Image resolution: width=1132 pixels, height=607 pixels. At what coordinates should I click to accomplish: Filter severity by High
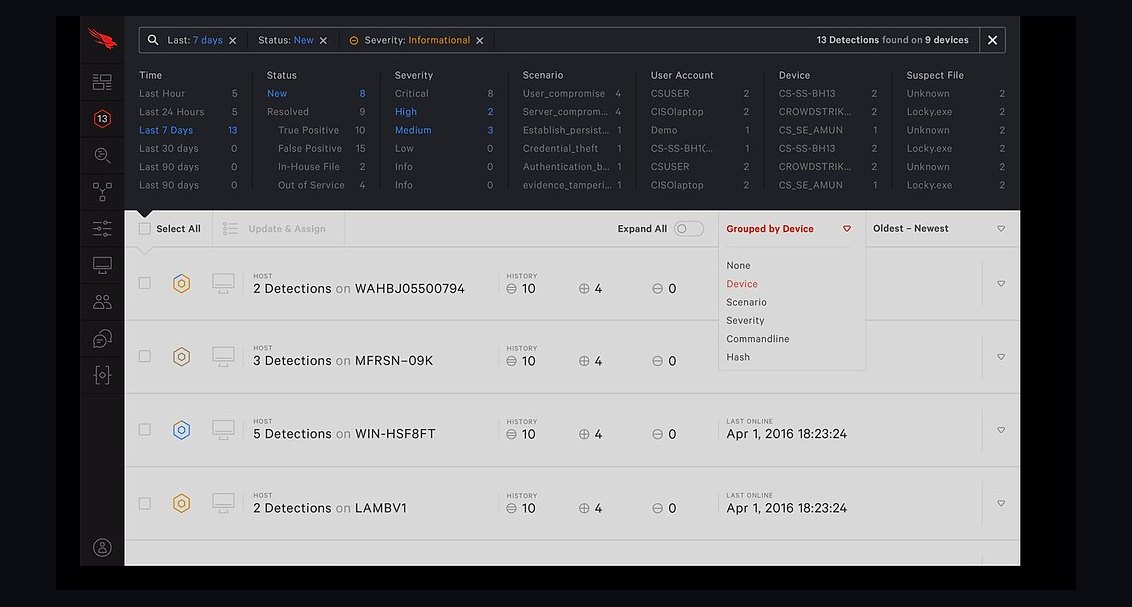tap(406, 112)
